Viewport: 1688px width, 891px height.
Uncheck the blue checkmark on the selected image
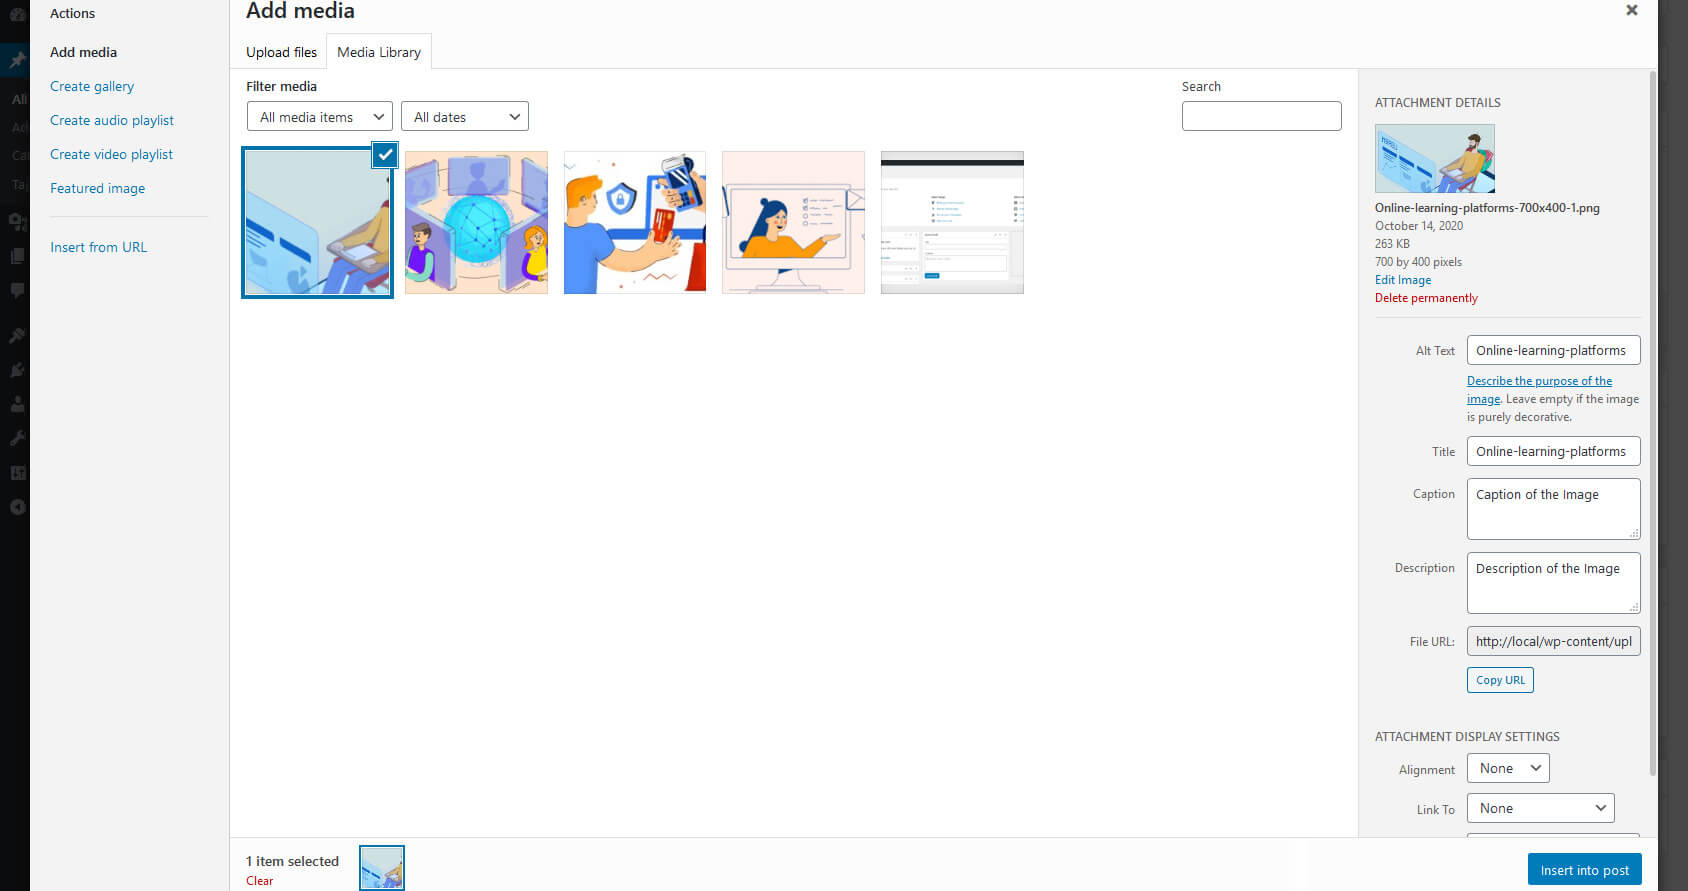385,155
